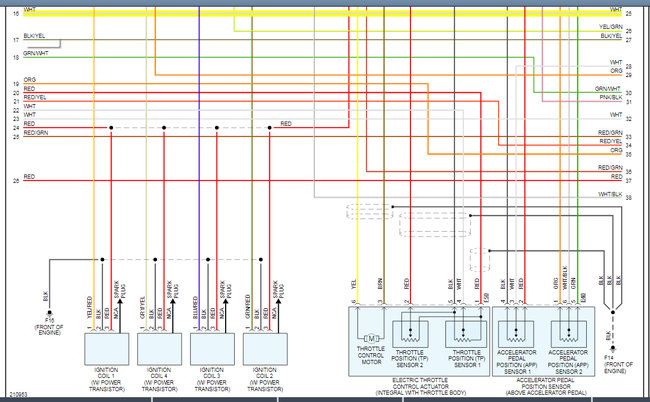
Task: Click the ORG label beside number 29
Action: [x=616, y=71]
